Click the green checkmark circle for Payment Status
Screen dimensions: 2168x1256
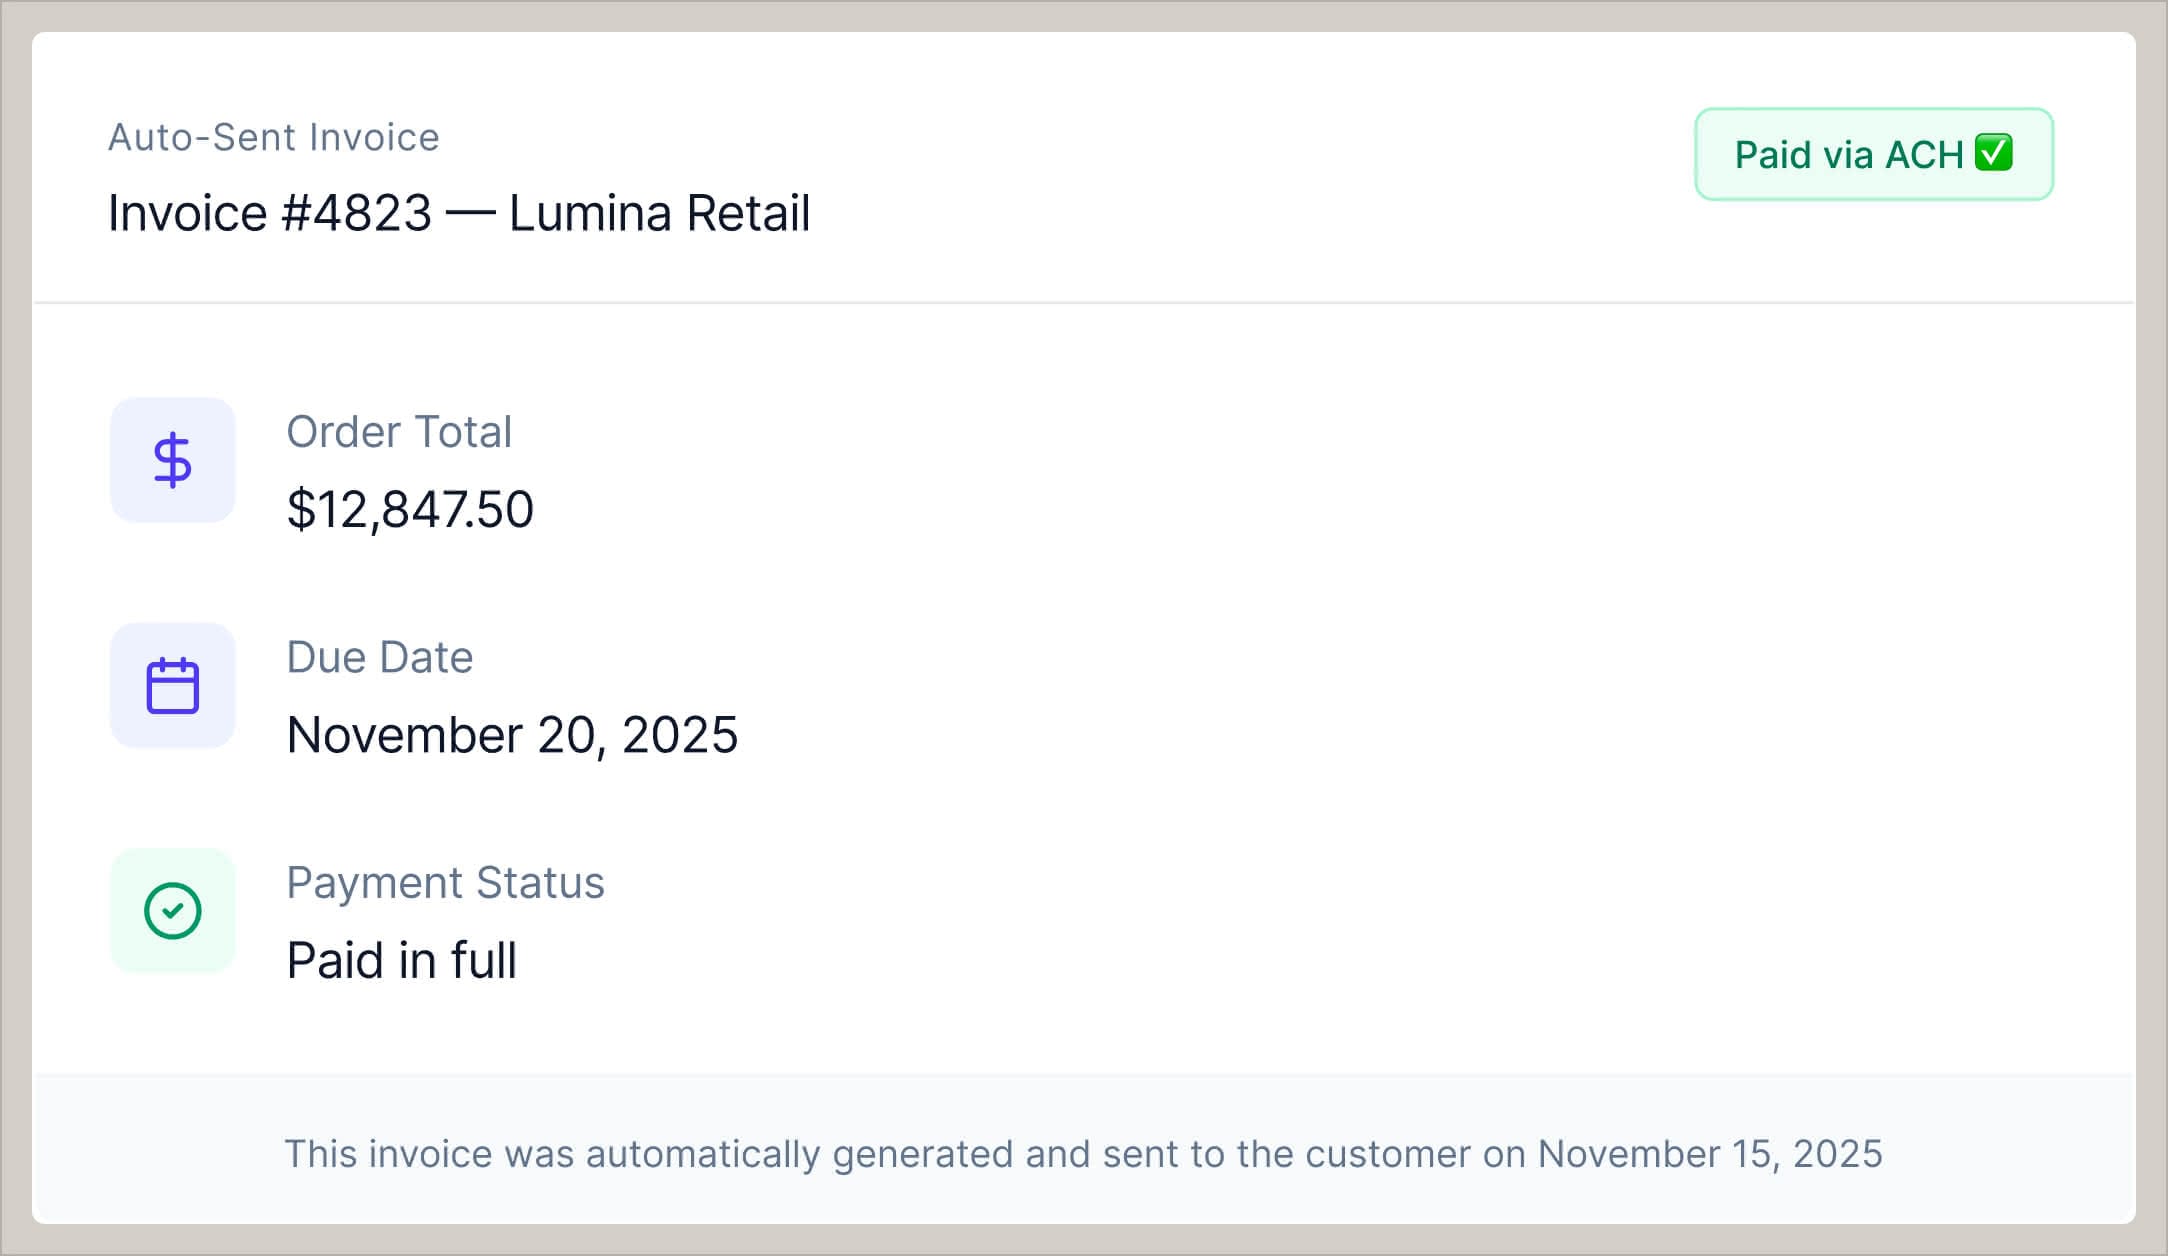pyautogui.click(x=172, y=911)
